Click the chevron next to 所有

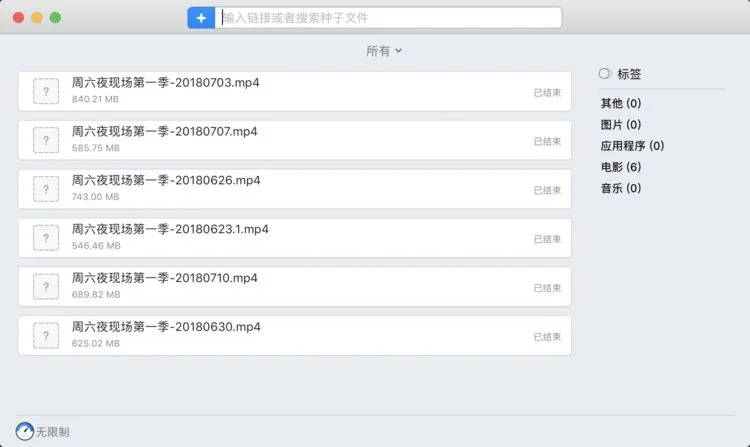(x=398, y=51)
